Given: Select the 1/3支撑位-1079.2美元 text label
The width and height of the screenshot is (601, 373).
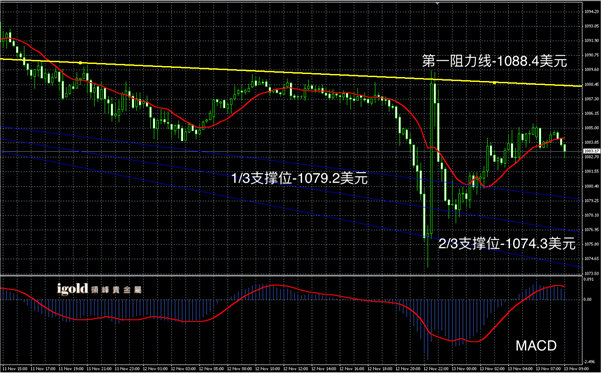Looking at the screenshot, I should click(300, 178).
